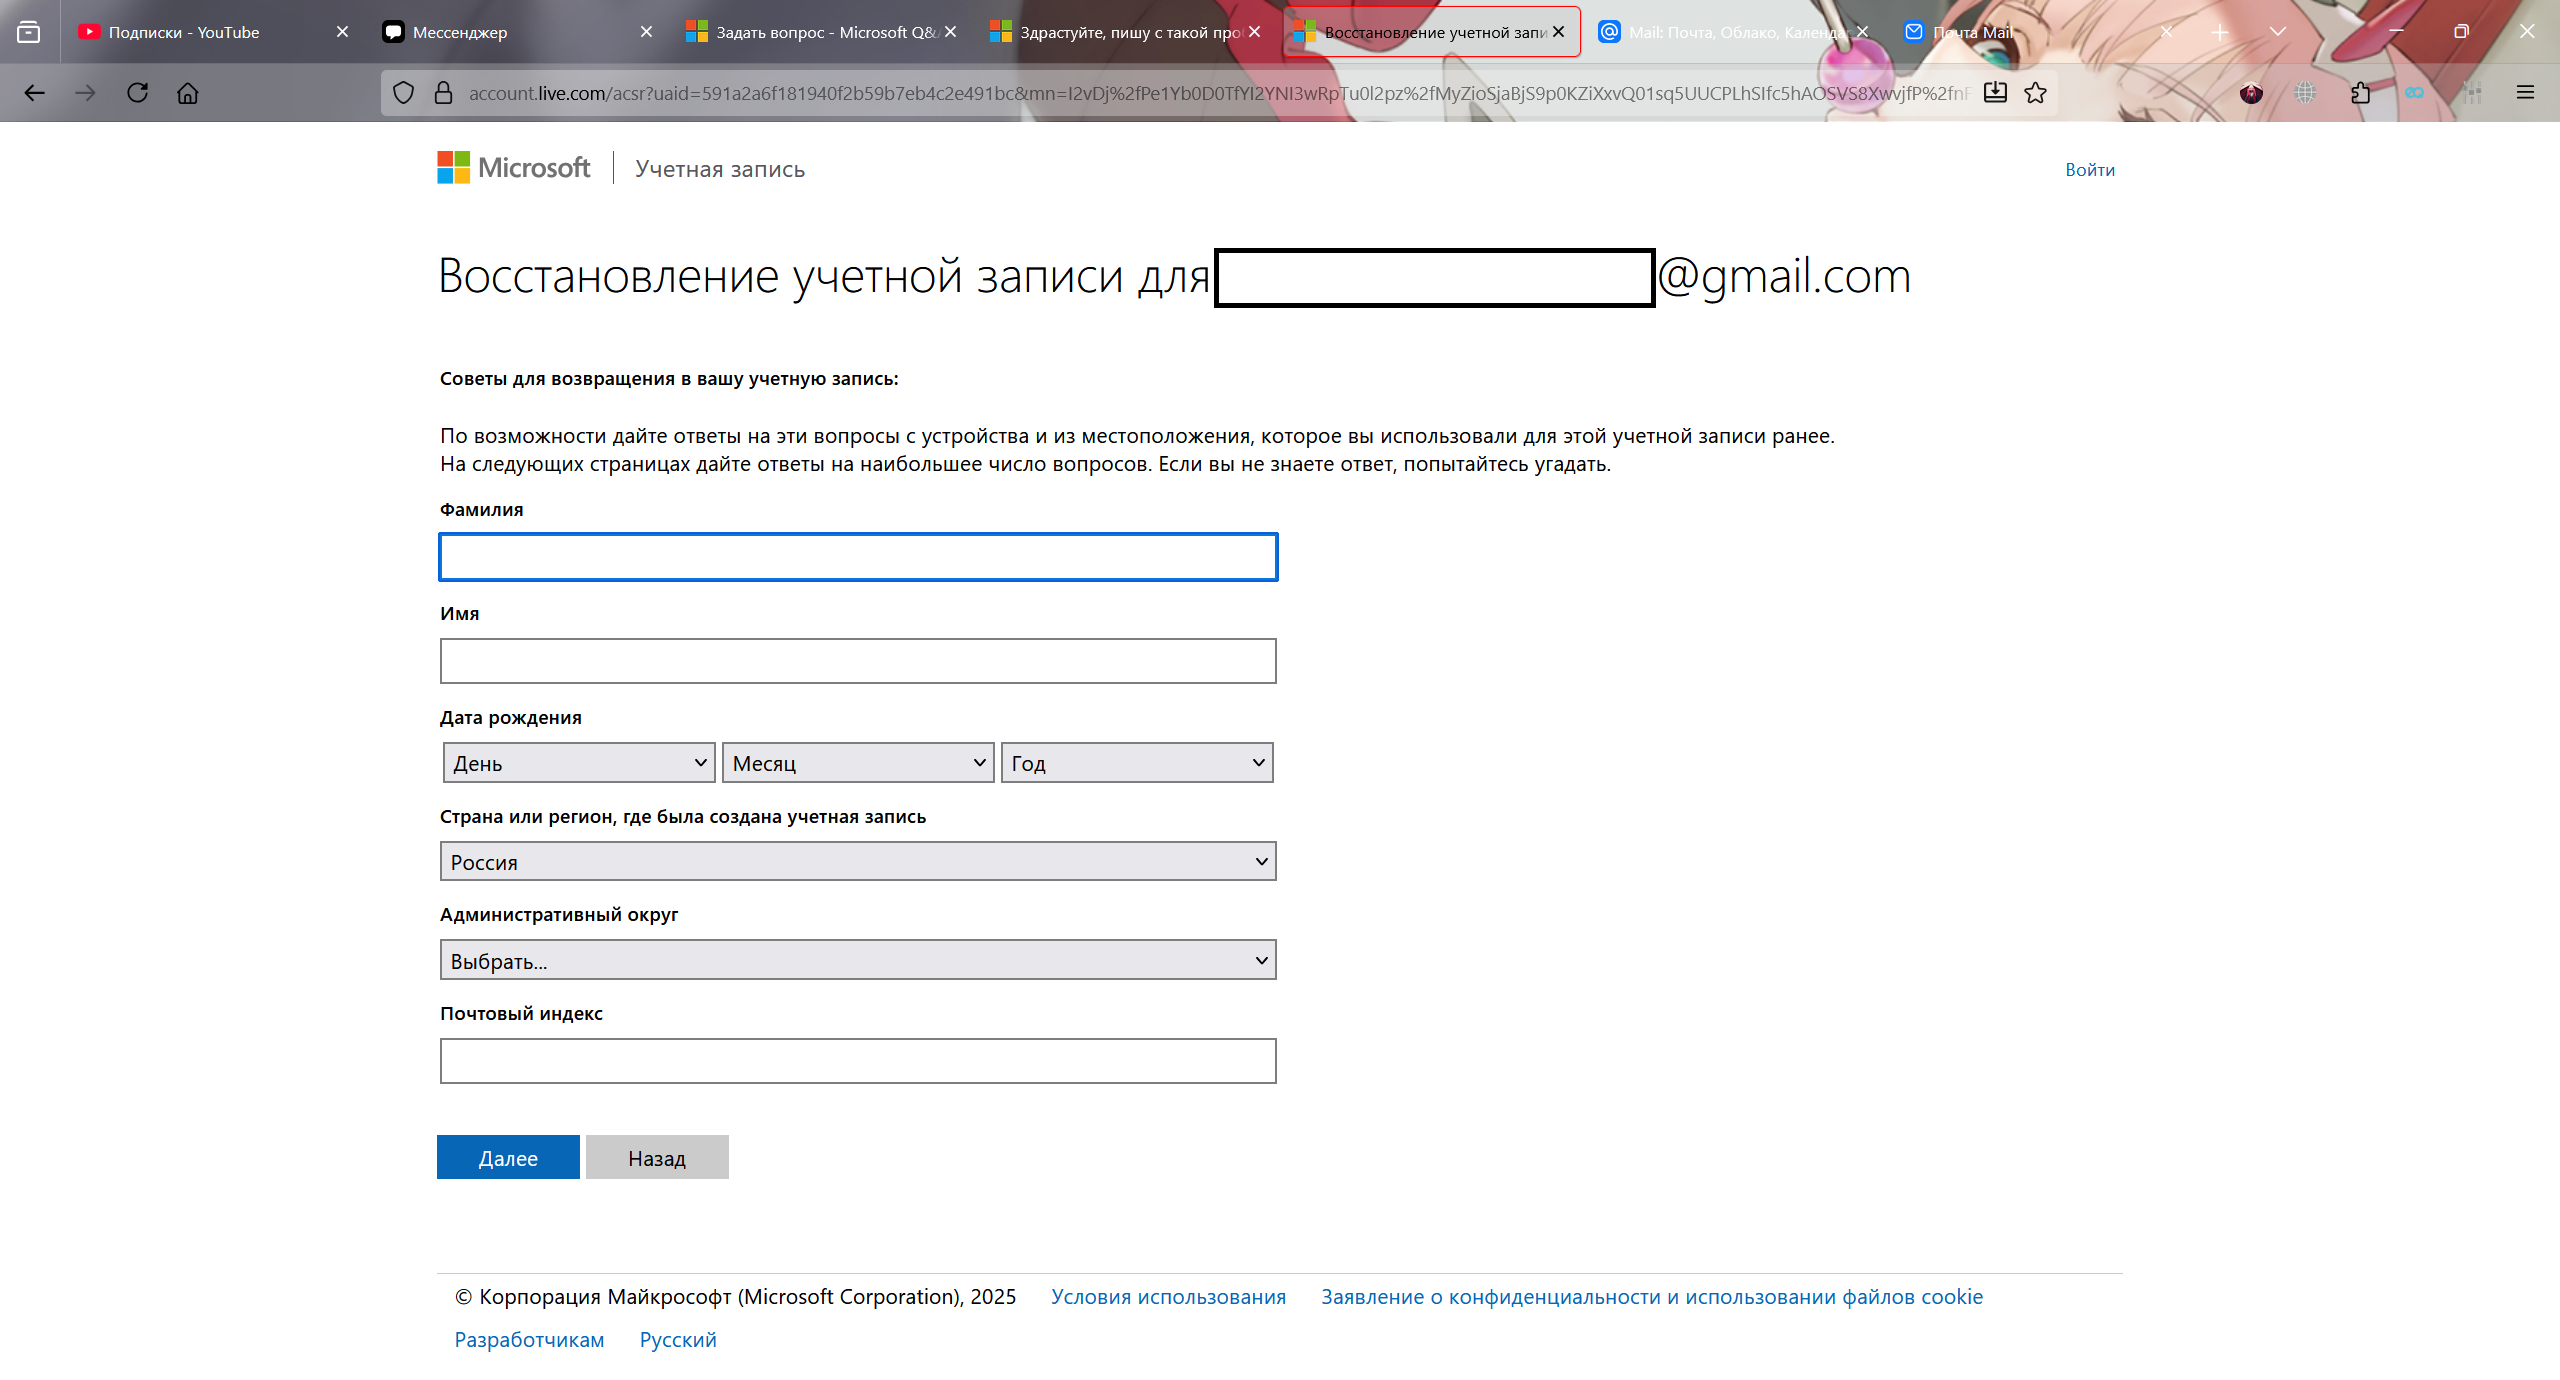Open the privacy and cookie statement link
Image resolution: width=2560 pixels, height=1380 pixels.
1652,1297
